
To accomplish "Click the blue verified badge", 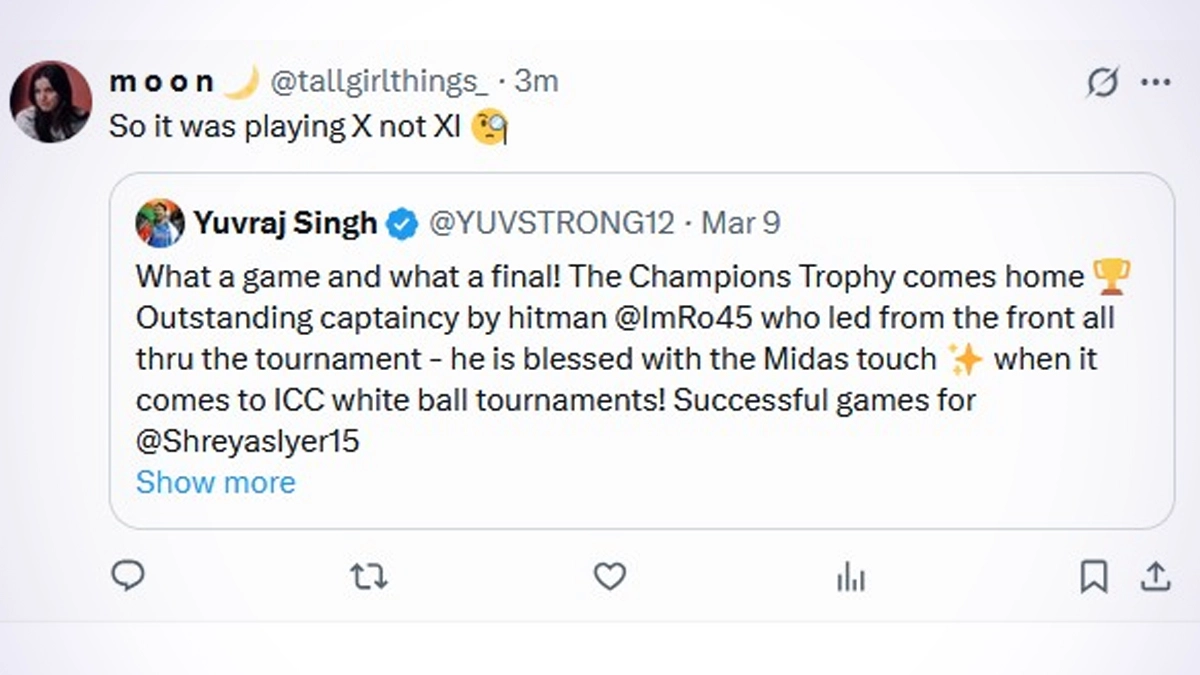I will (x=402, y=224).
